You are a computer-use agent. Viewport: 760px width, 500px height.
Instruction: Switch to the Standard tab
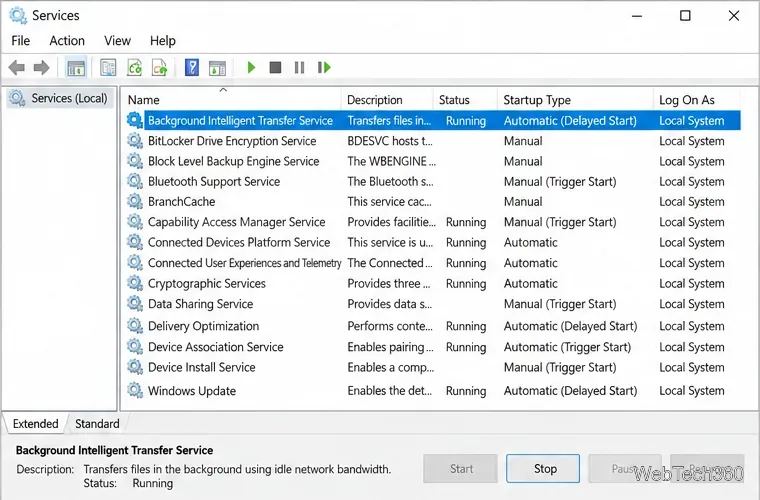click(97, 424)
